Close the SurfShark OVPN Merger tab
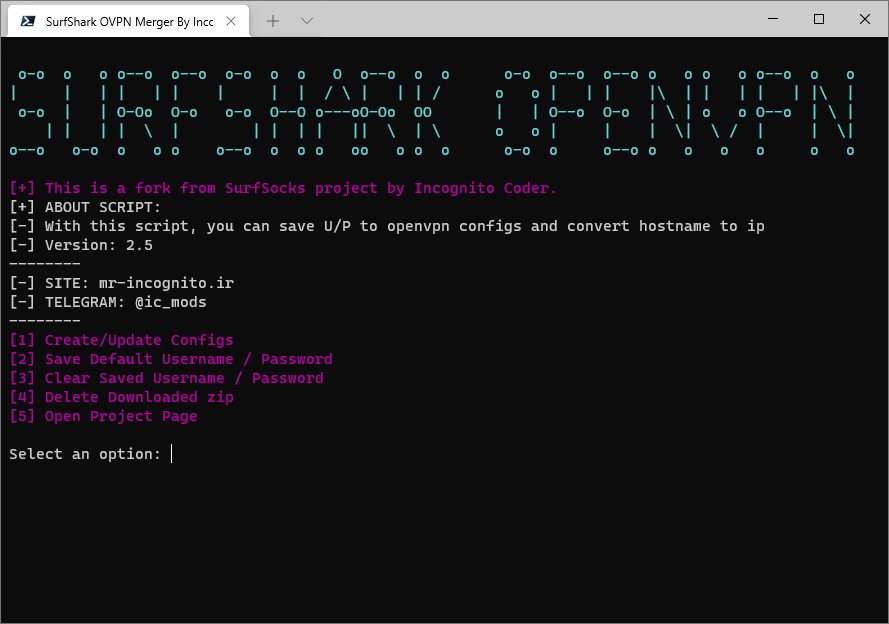889x624 pixels. pyautogui.click(x=231, y=22)
